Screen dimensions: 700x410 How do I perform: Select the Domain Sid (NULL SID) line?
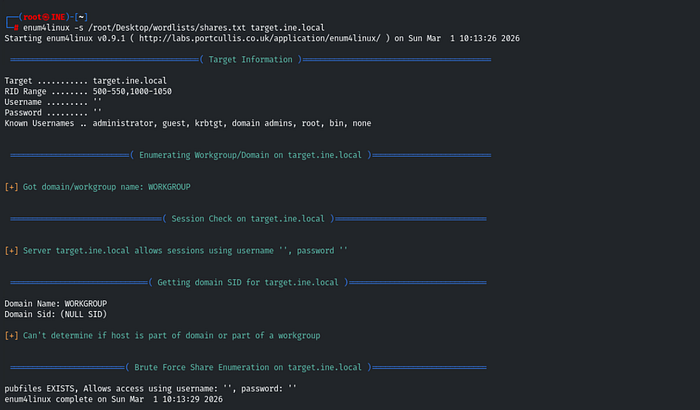click(x=56, y=314)
